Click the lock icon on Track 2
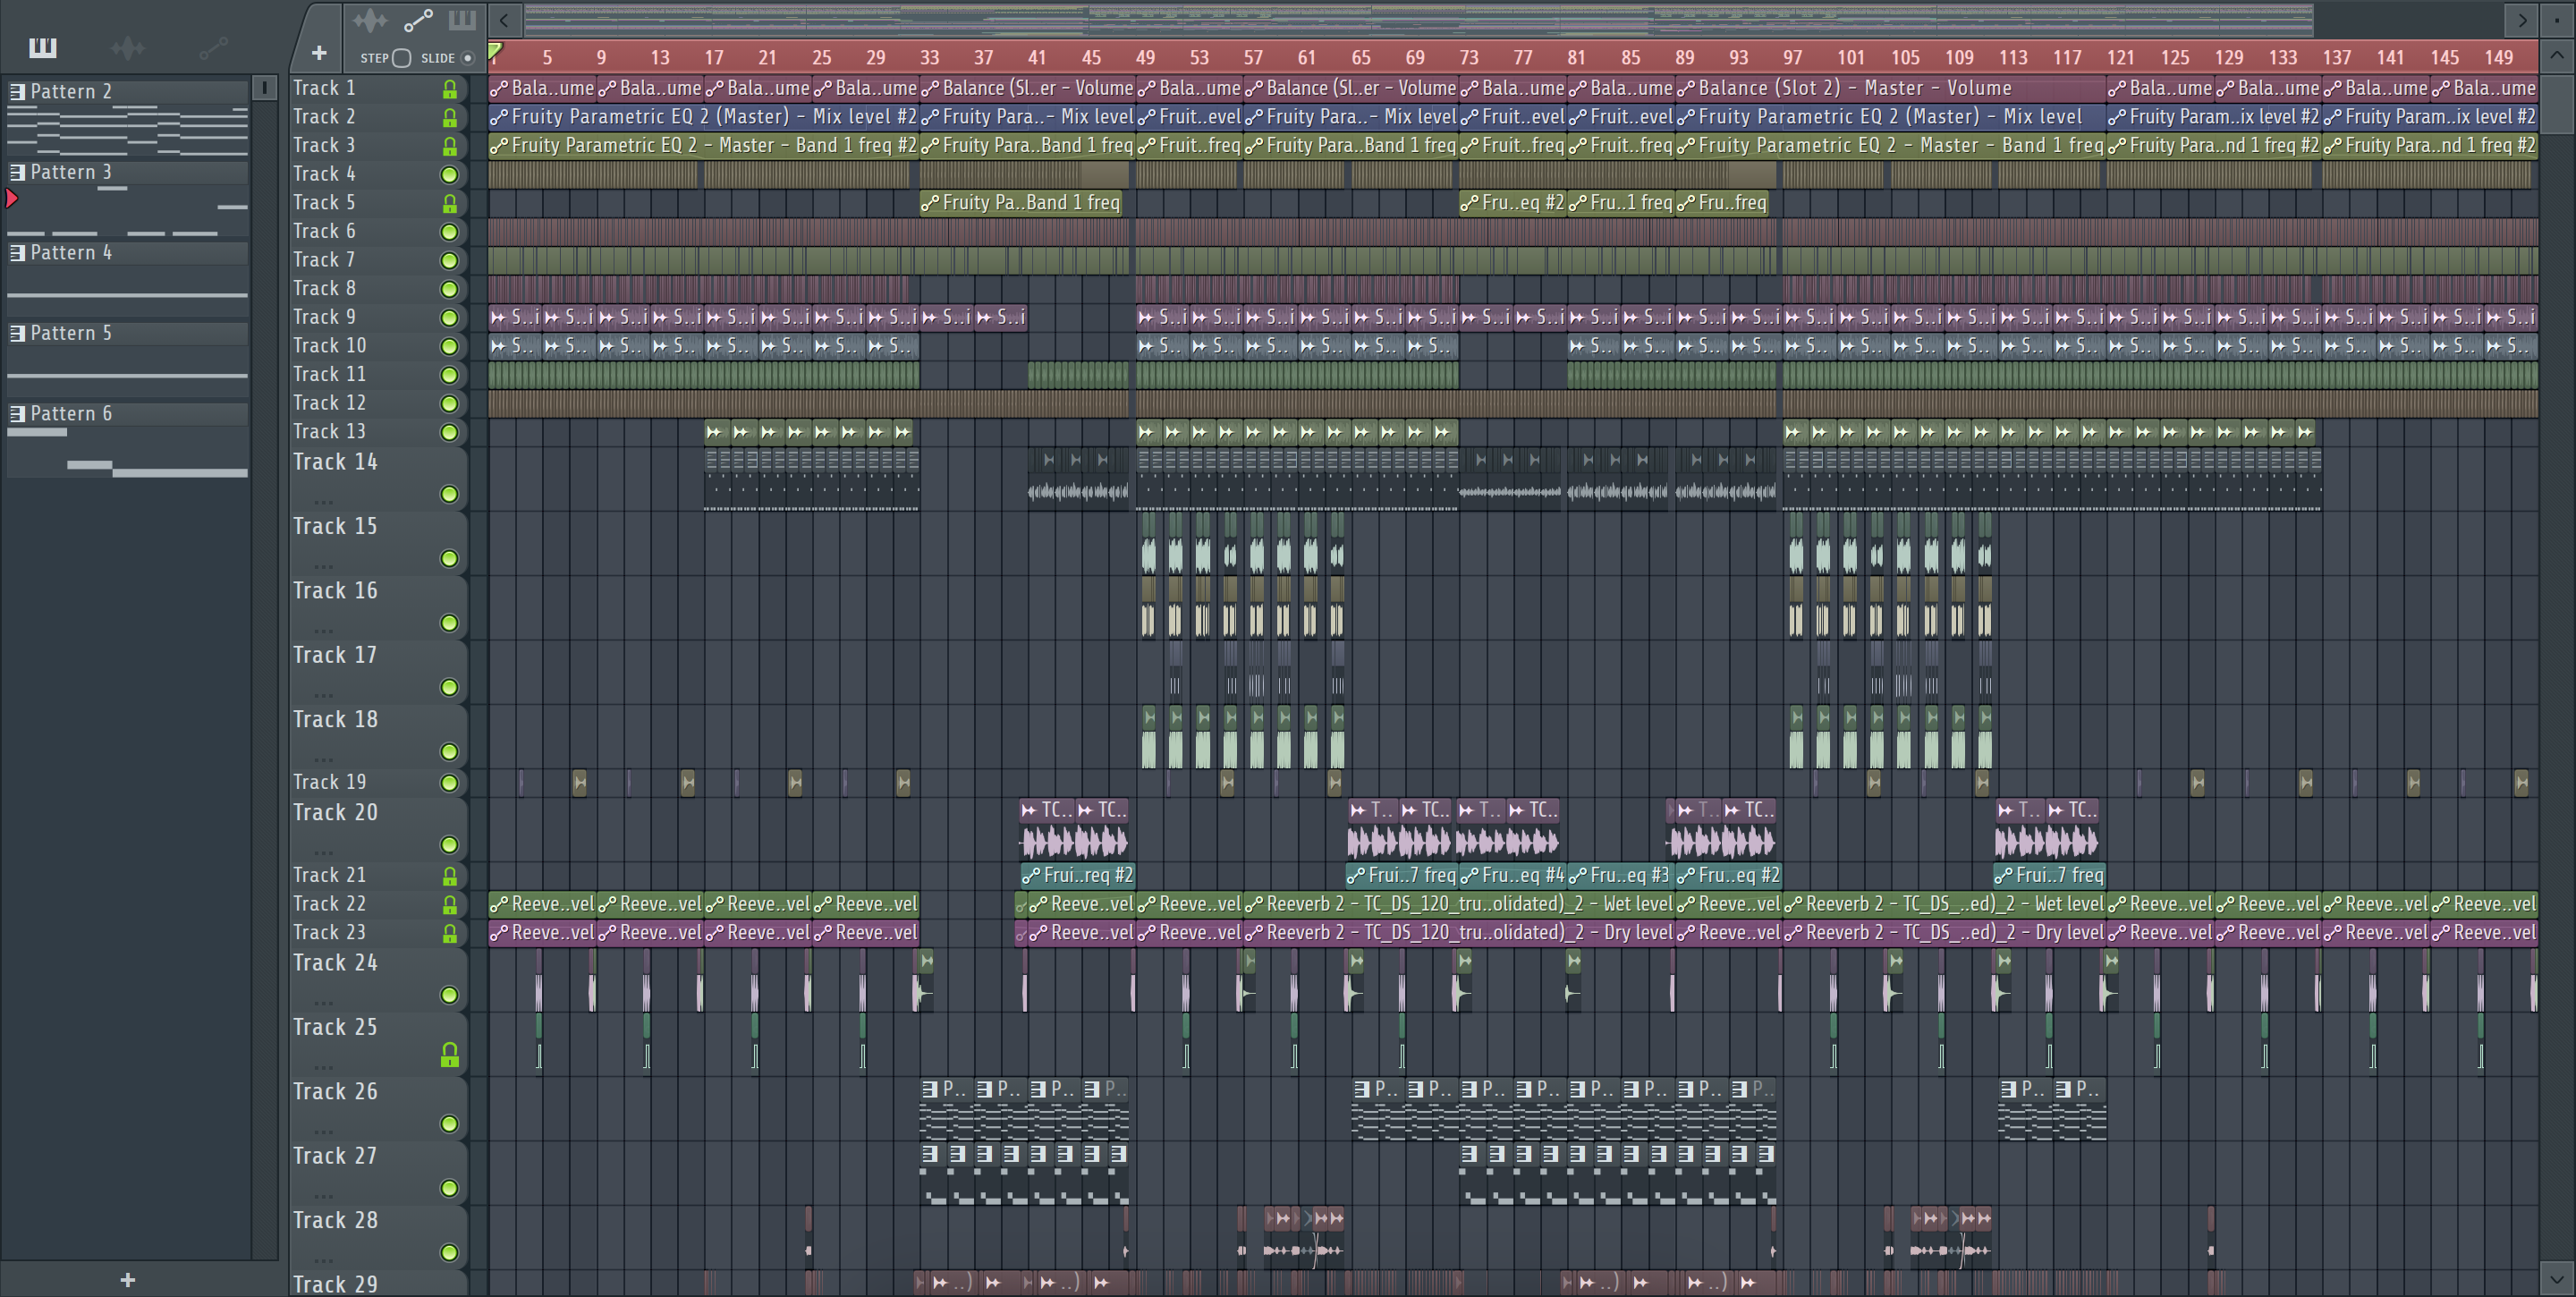 coord(450,118)
